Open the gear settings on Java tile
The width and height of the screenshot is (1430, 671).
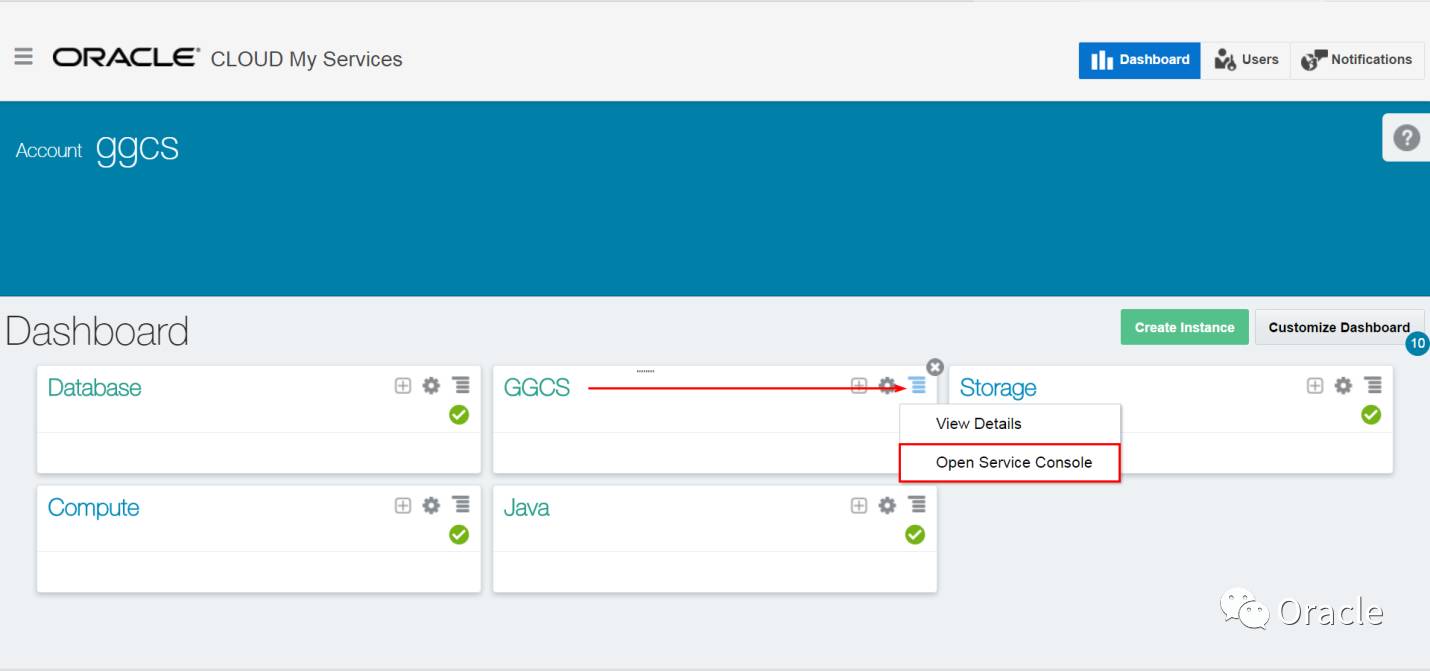(887, 505)
